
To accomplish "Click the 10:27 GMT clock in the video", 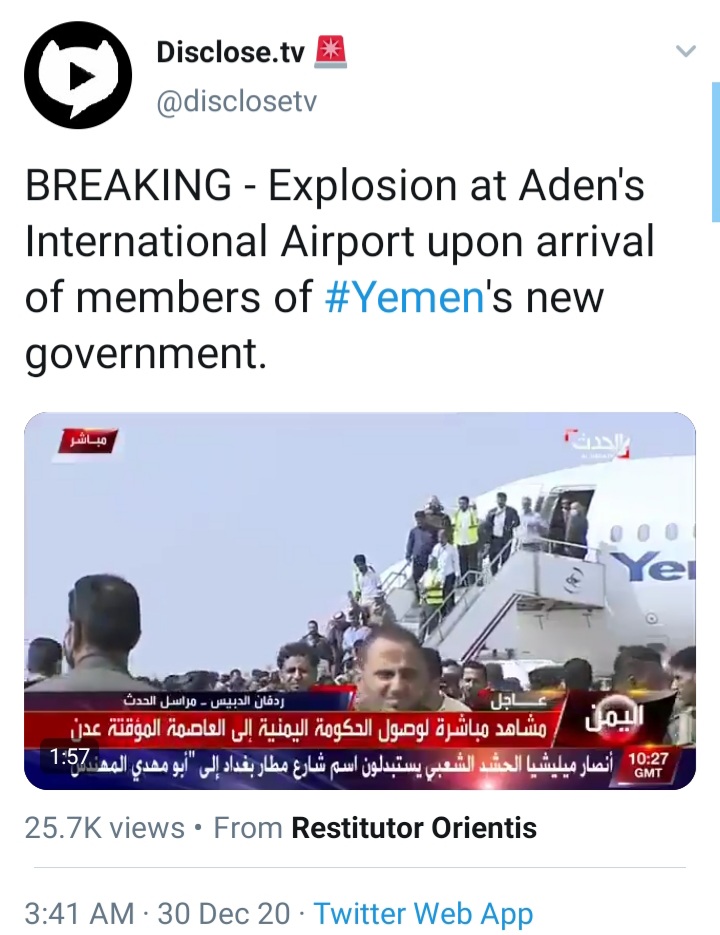I will click(x=648, y=765).
